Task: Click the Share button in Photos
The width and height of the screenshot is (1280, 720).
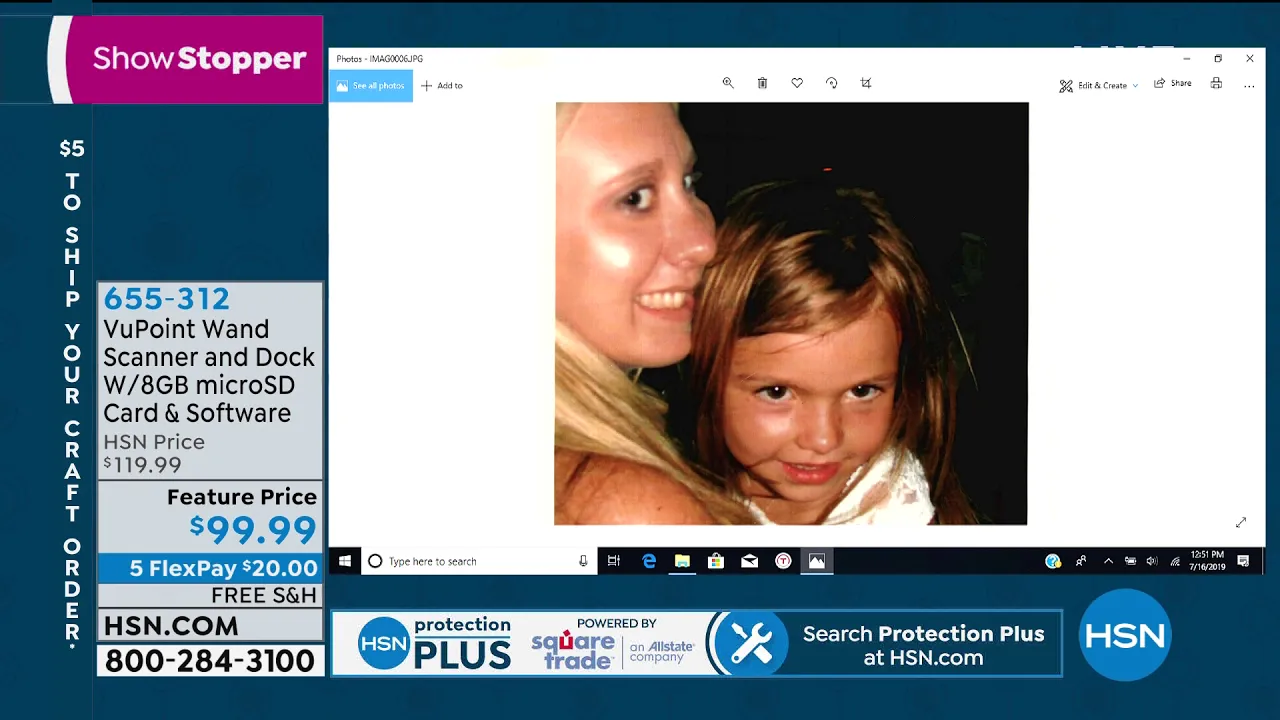Action: pos(1173,84)
